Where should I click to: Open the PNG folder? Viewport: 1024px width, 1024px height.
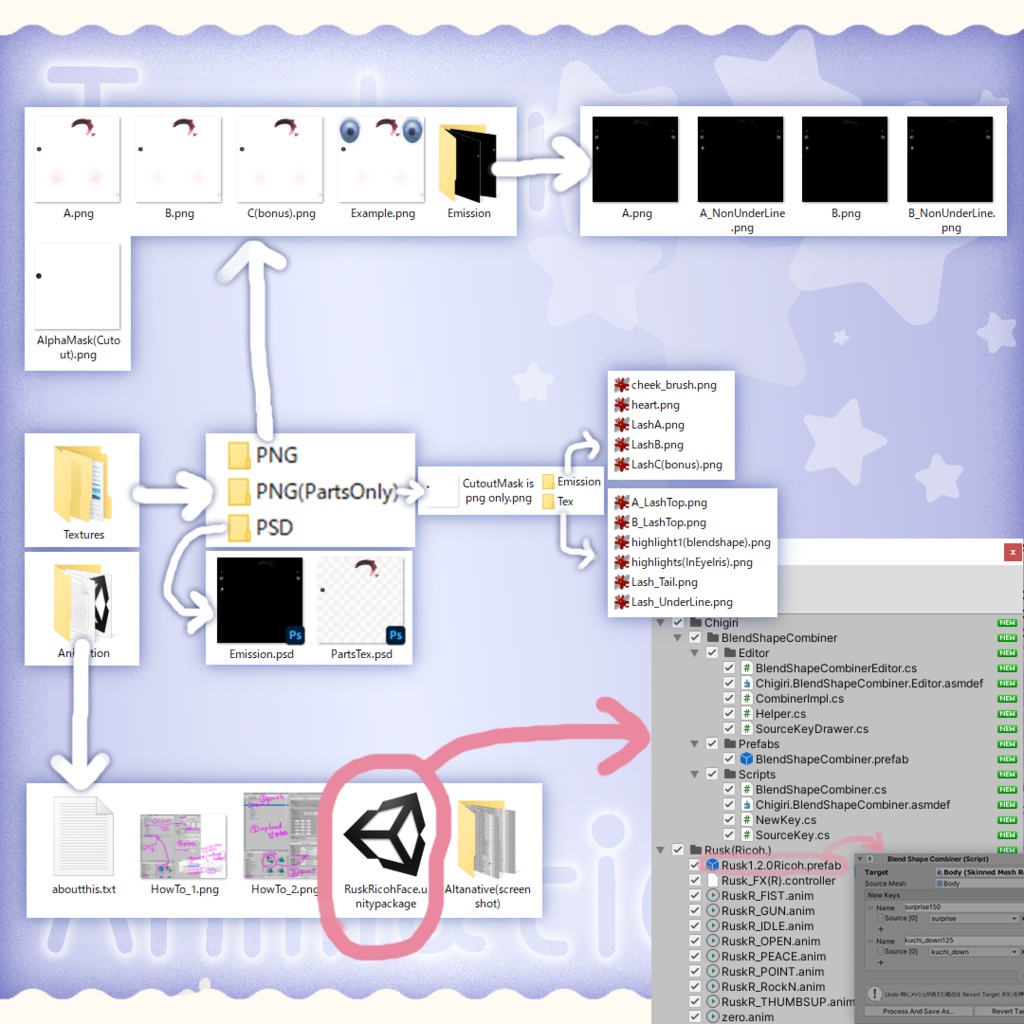[x=238, y=455]
